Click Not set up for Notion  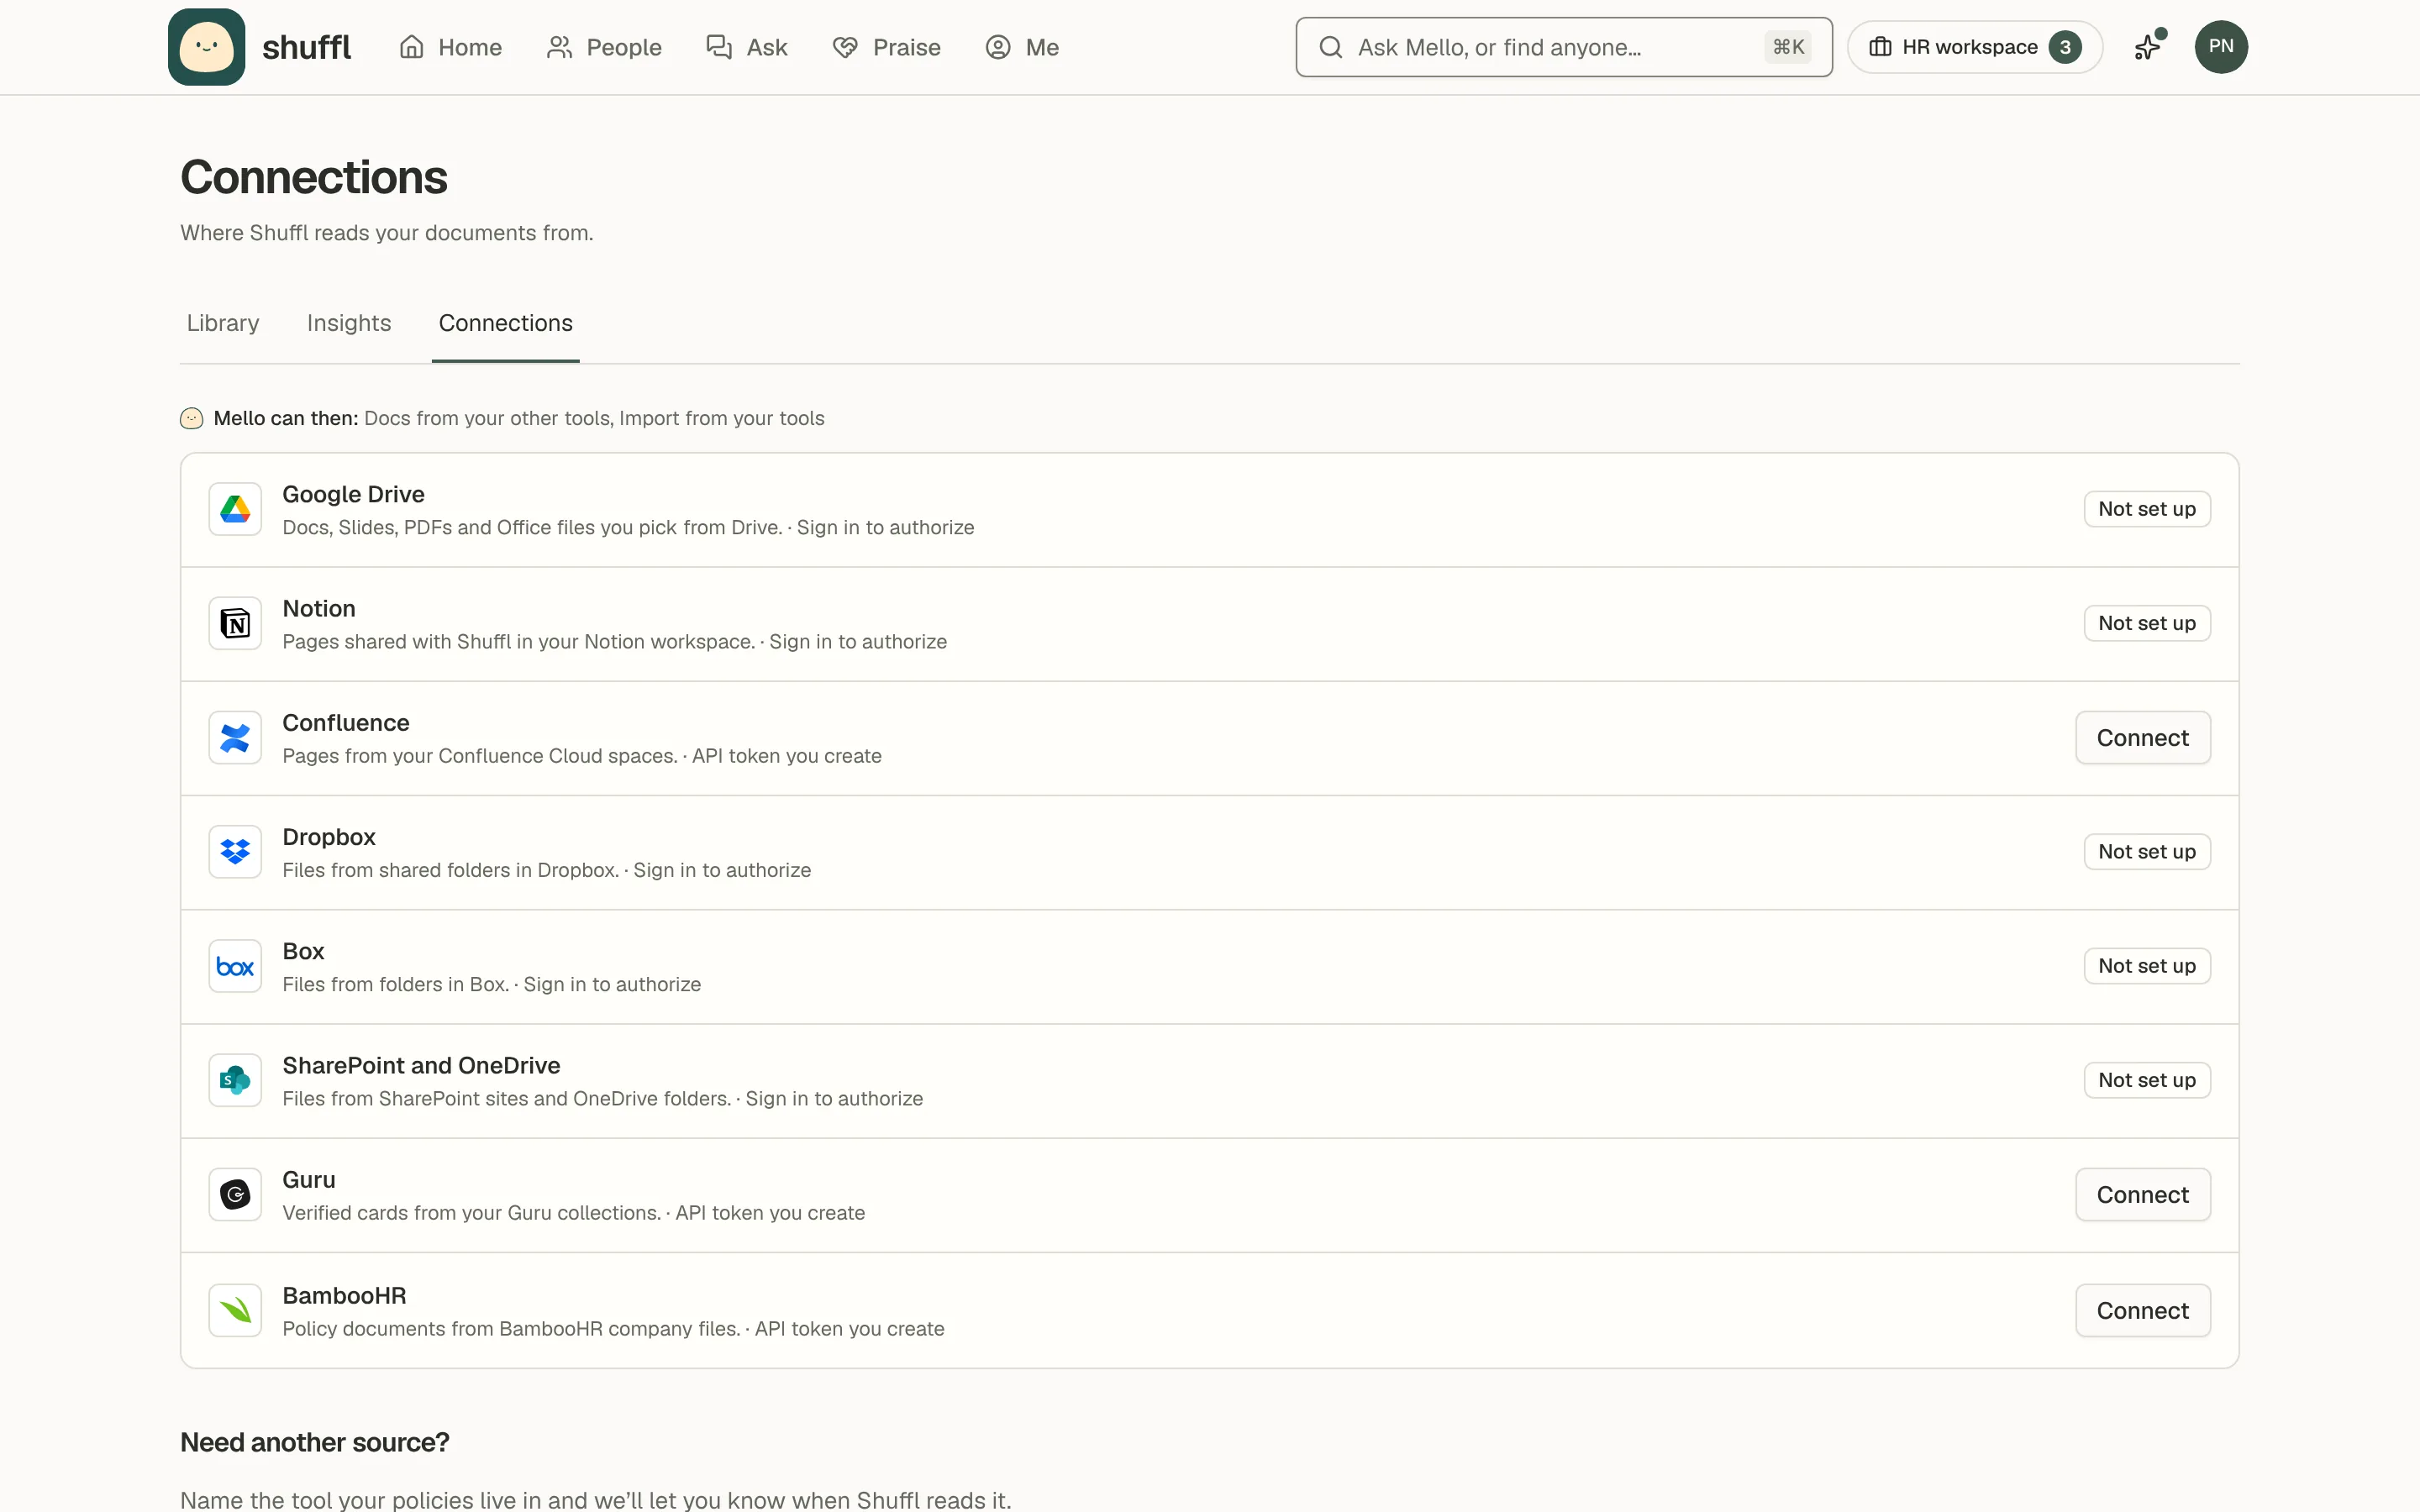[x=2147, y=623]
